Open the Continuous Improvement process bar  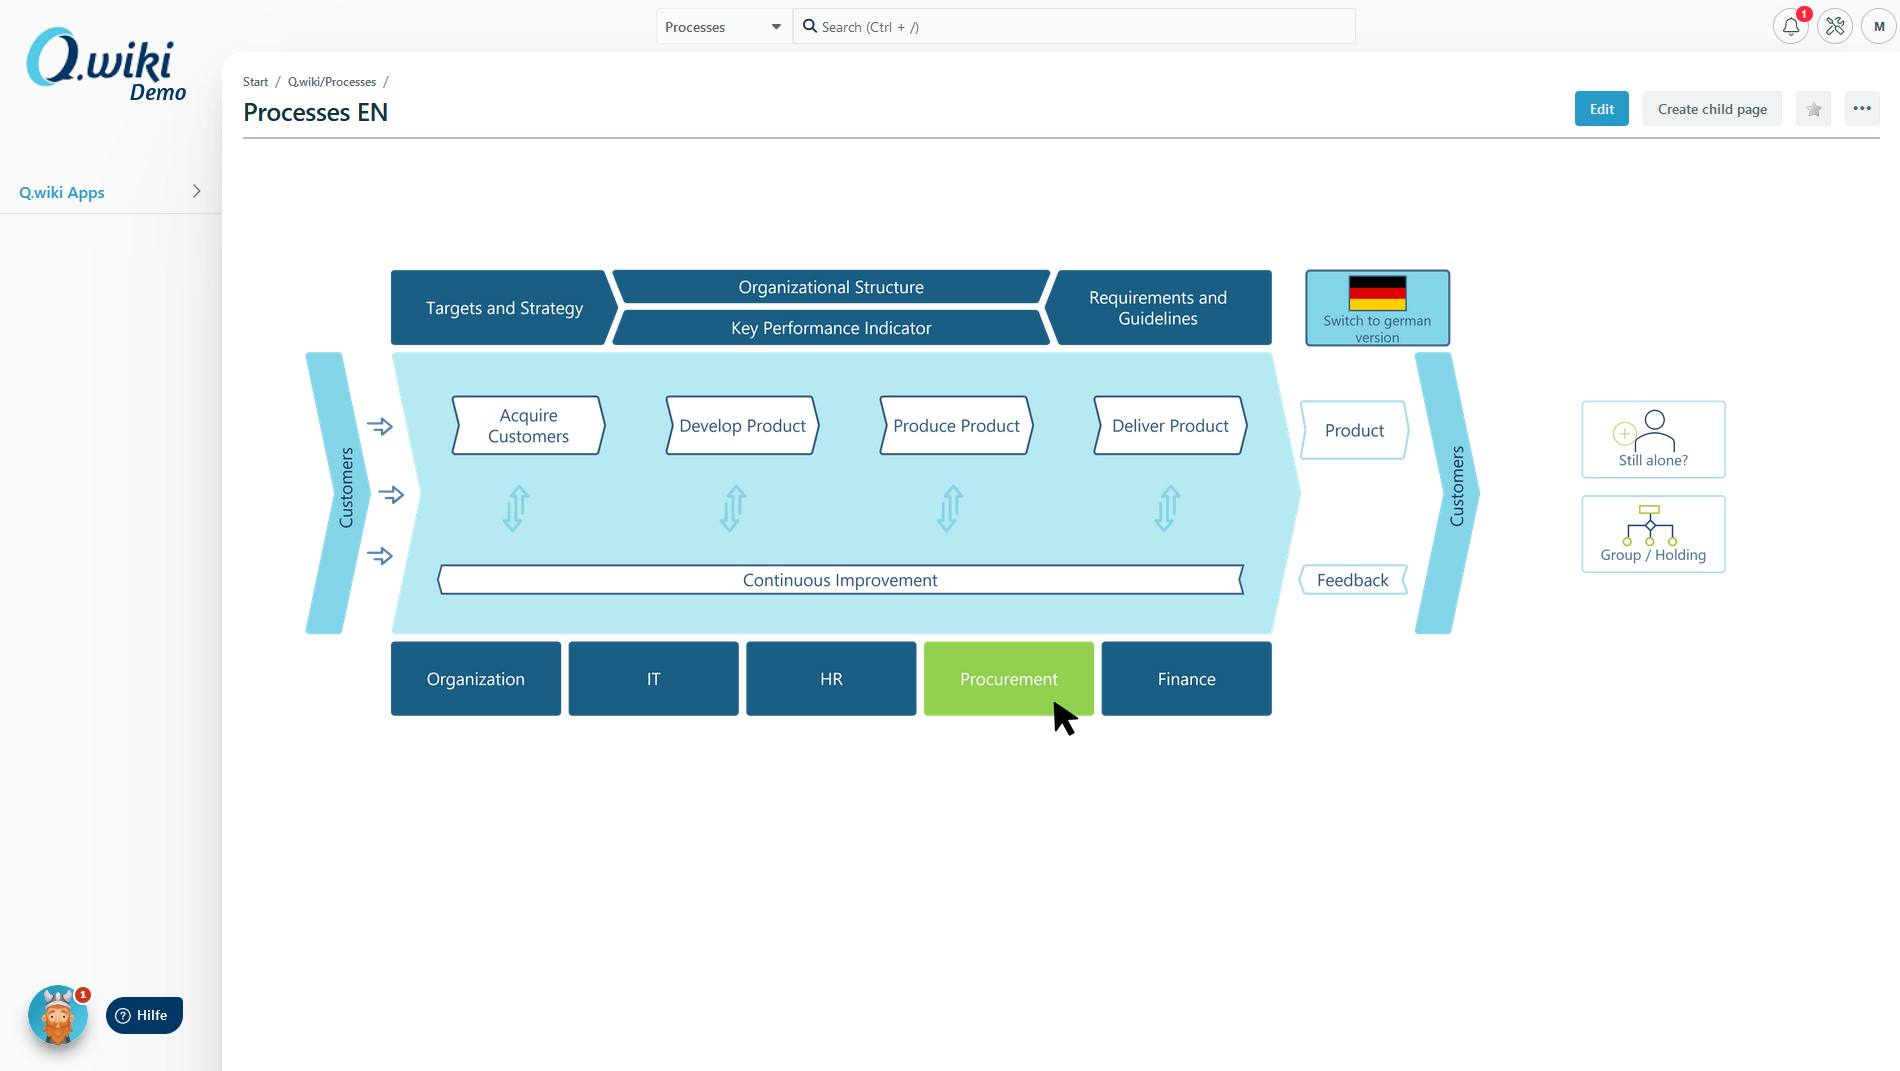[x=840, y=580]
